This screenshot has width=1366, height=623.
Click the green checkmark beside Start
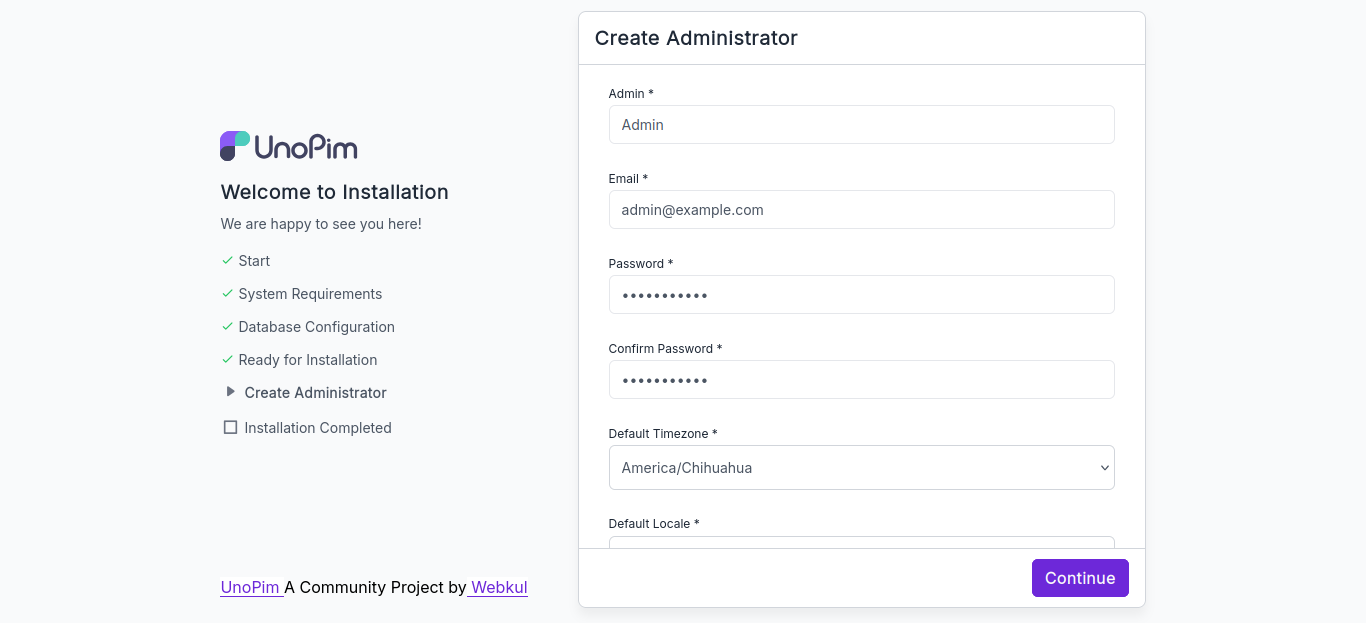227,261
